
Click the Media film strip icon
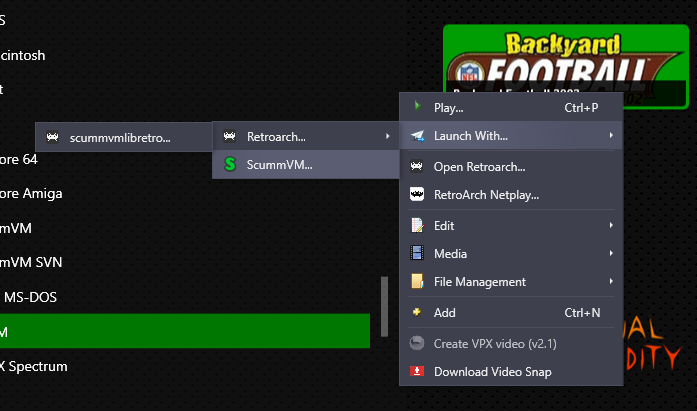click(x=417, y=253)
